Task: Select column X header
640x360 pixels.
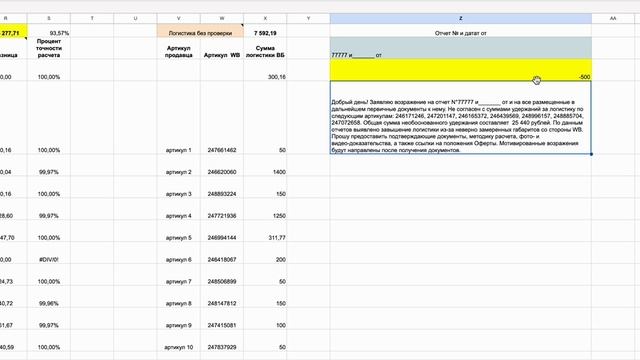Action: pyautogui.click(x=265, y=18)
